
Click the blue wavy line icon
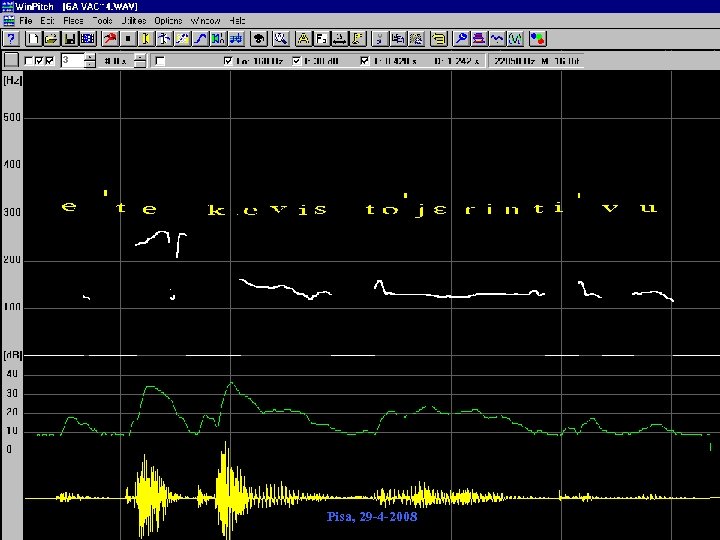pos(497,39)
